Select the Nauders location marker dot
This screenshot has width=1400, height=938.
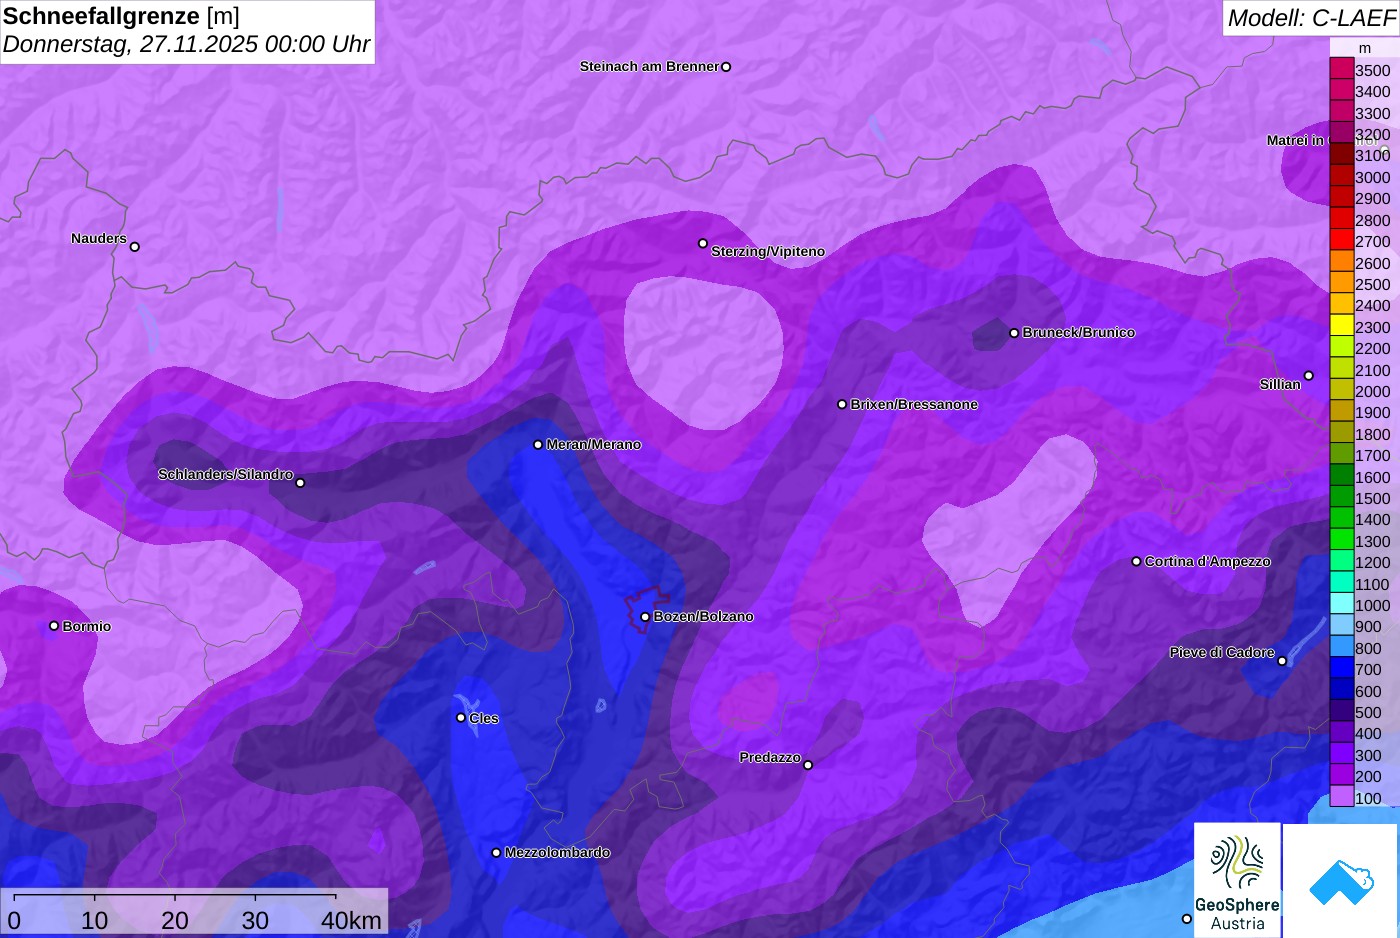(135, 246)
